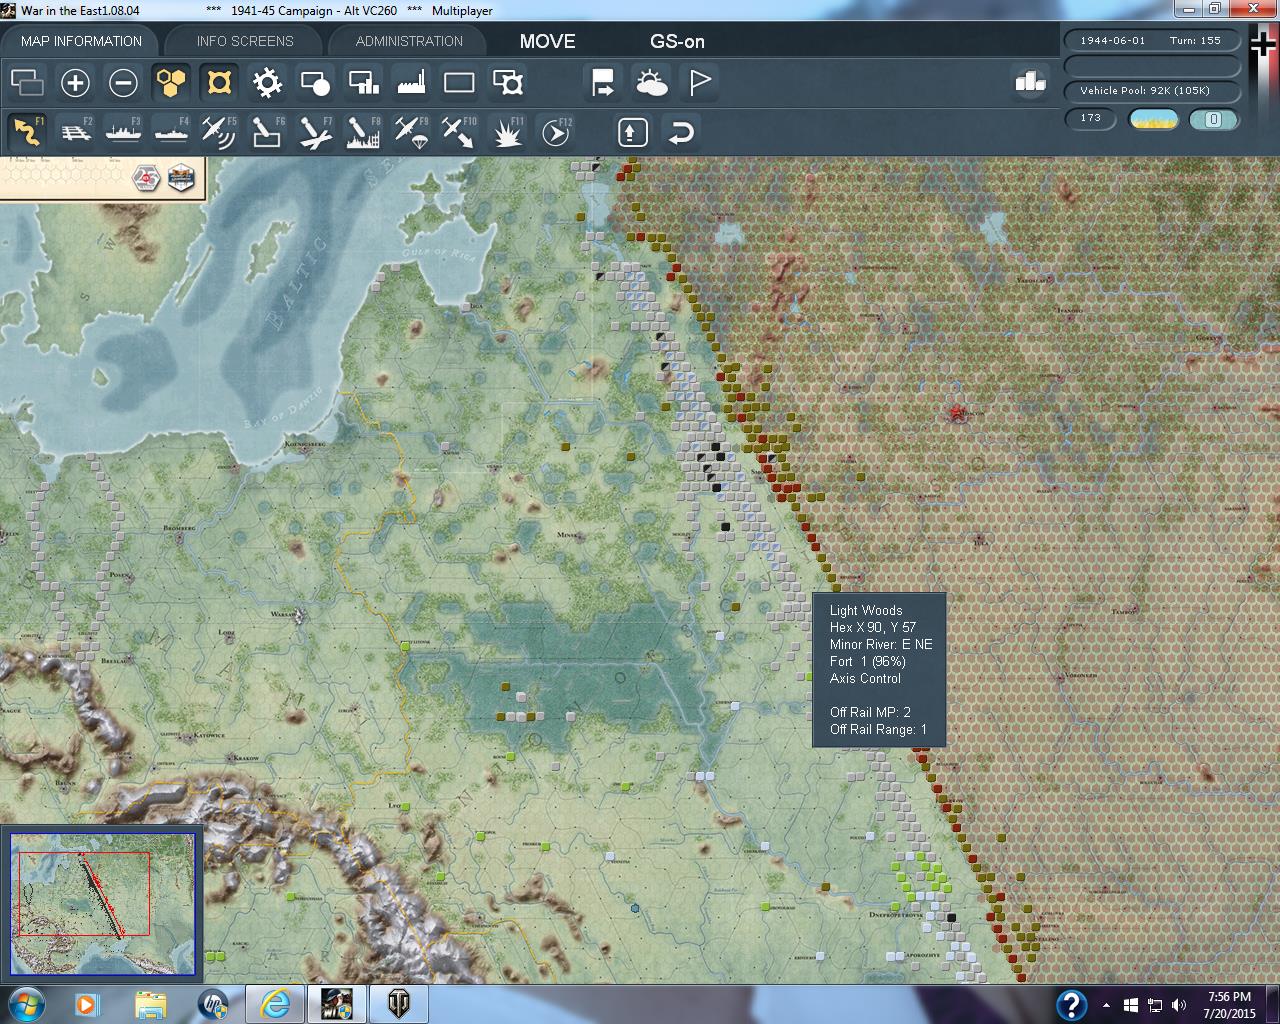This screenshot has width=1280, height=1024.
Task: Open the World of Tanks taskbar icon
Action: pos(400,1003)
